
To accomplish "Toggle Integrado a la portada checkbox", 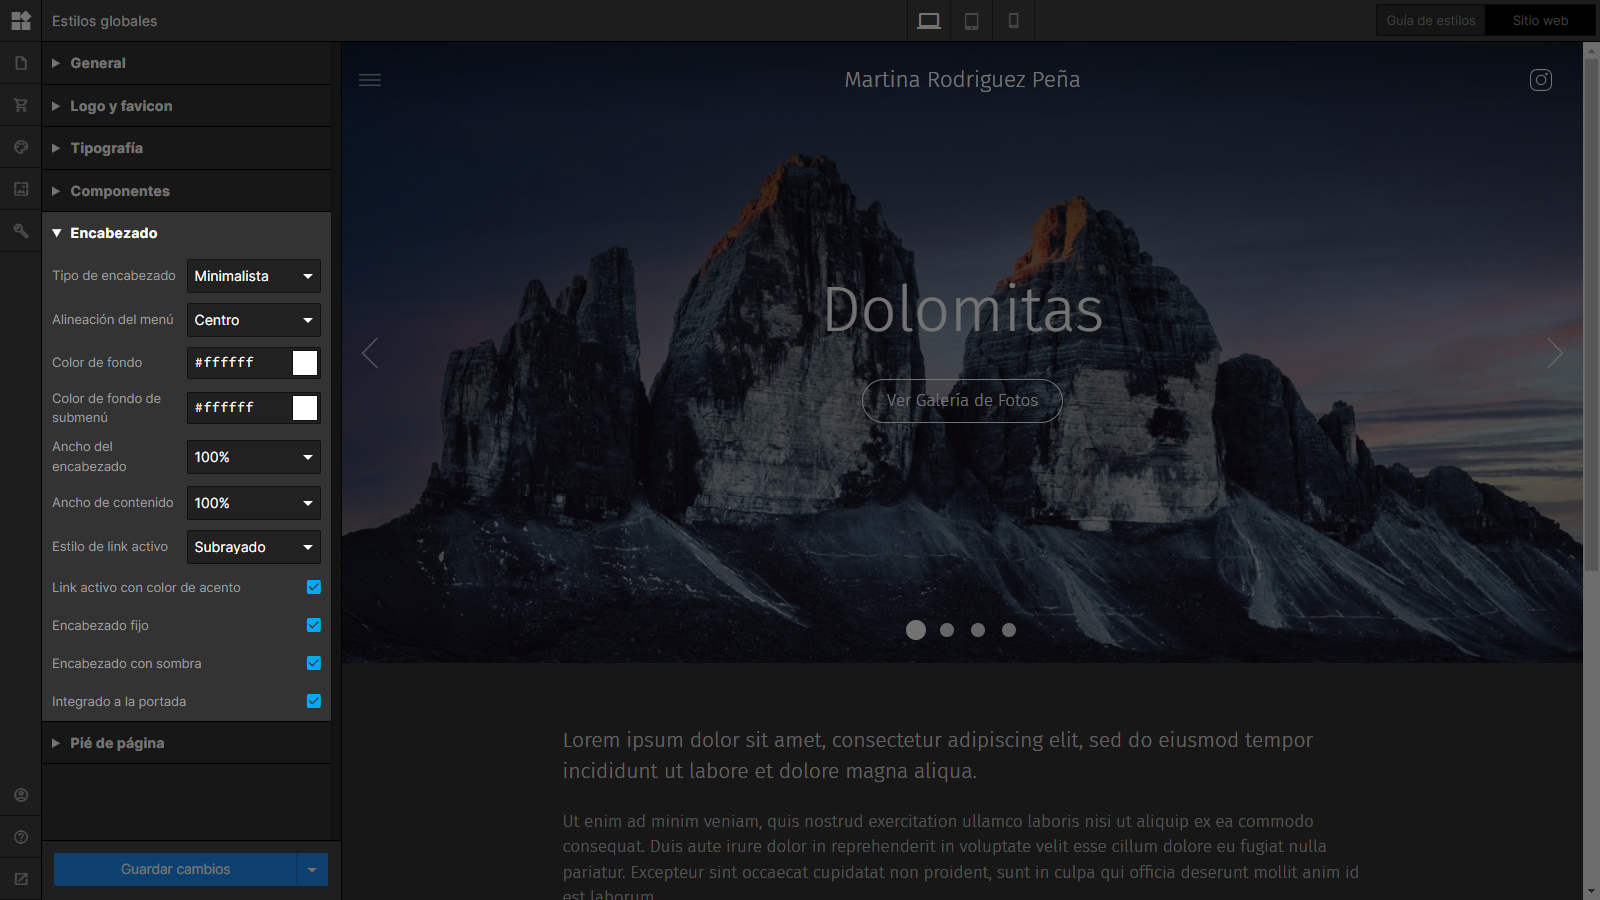I will tap(314, 701).
